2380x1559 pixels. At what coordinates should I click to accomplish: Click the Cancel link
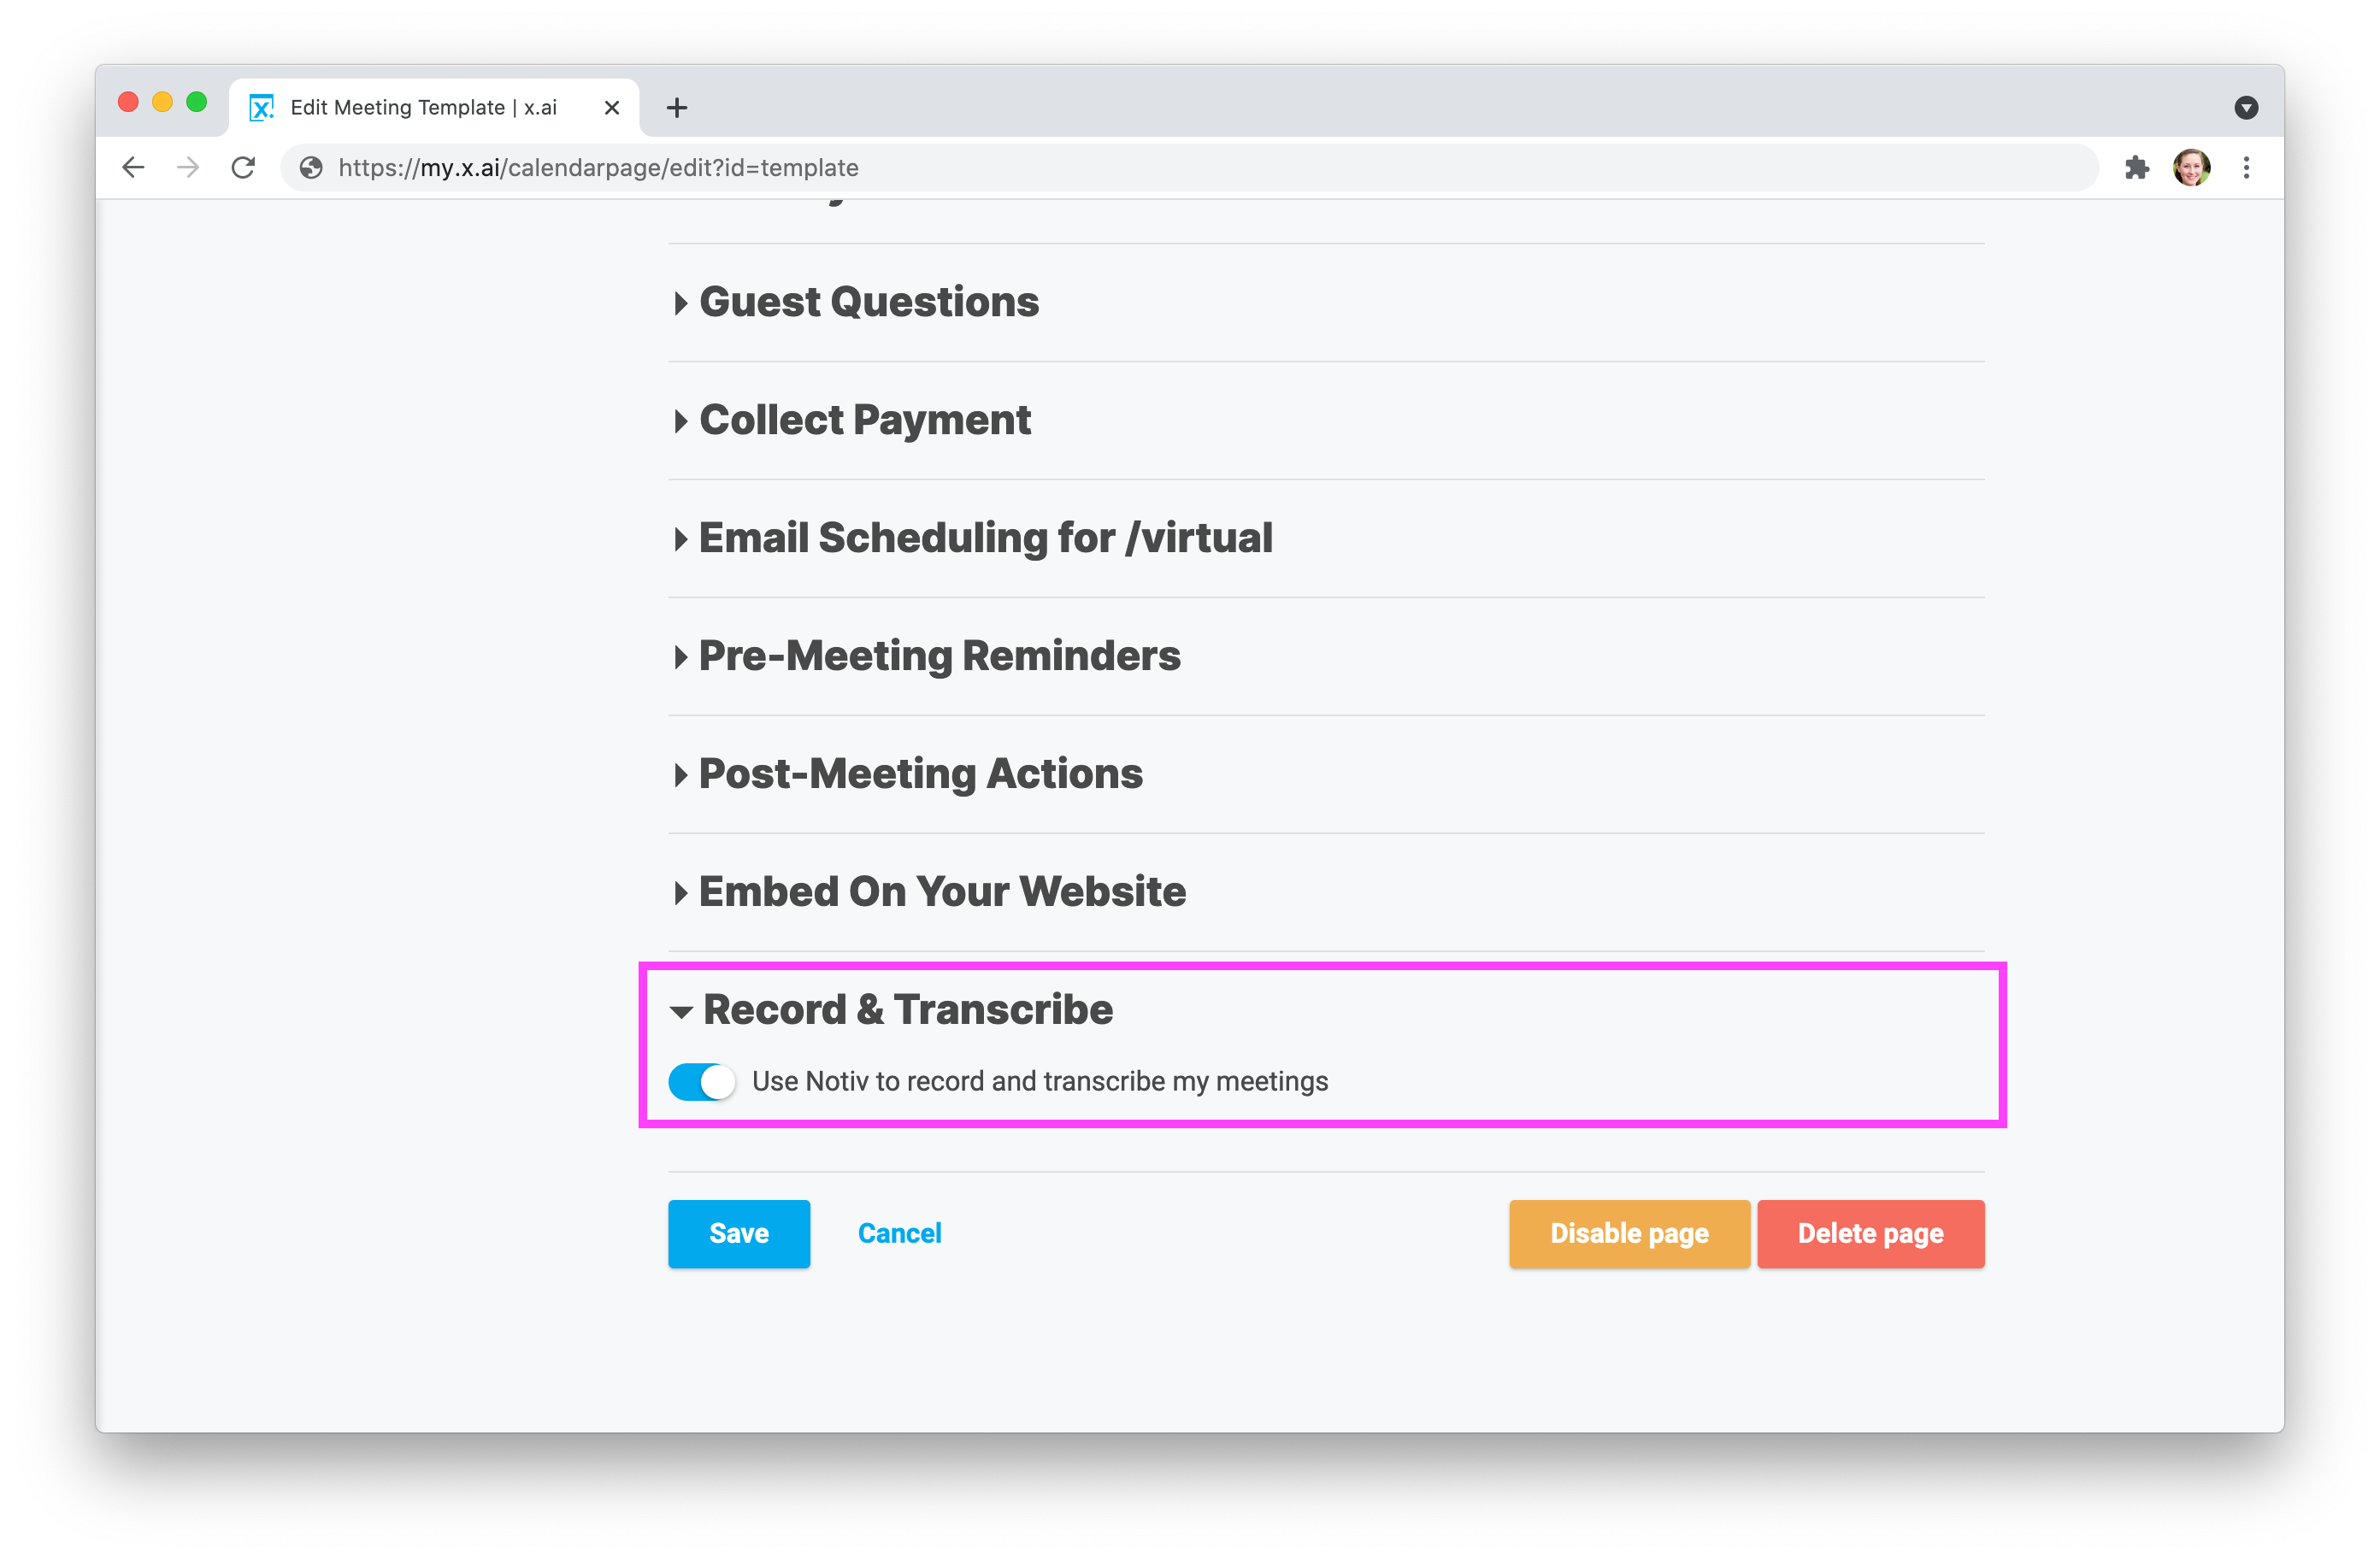tap(899, 1234)
